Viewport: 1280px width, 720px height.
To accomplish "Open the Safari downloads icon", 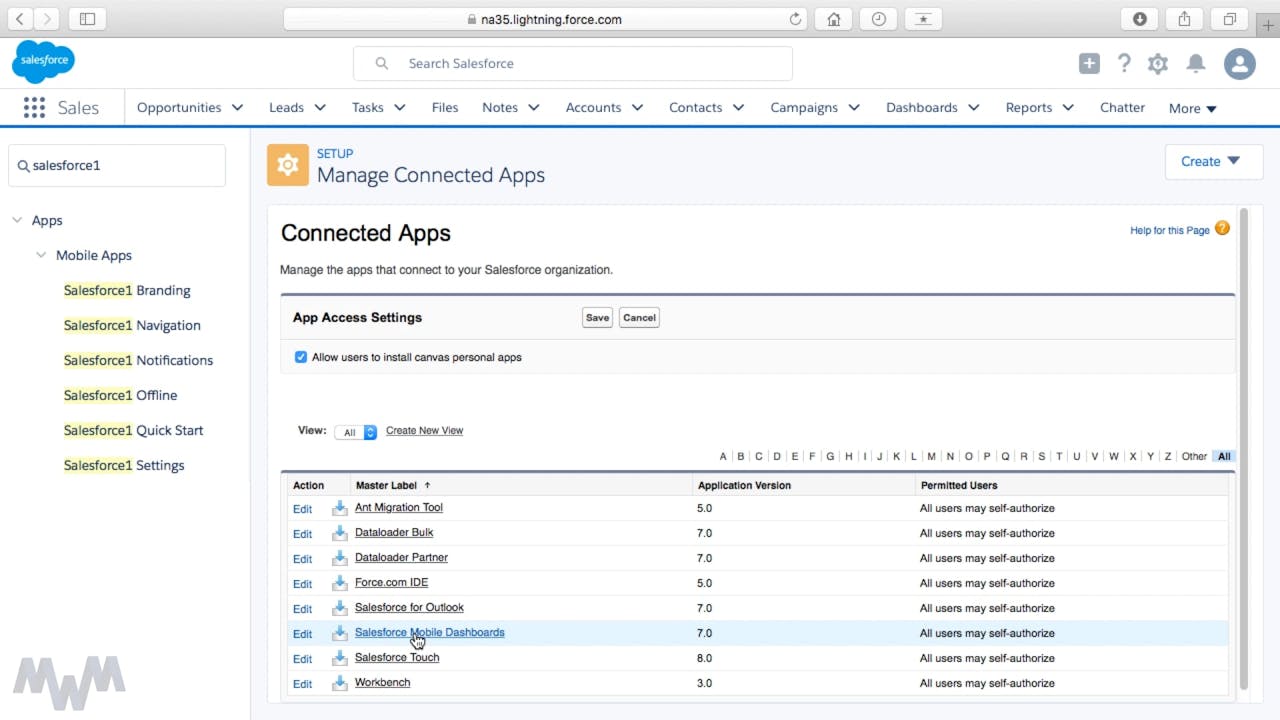I will 1140,19.
